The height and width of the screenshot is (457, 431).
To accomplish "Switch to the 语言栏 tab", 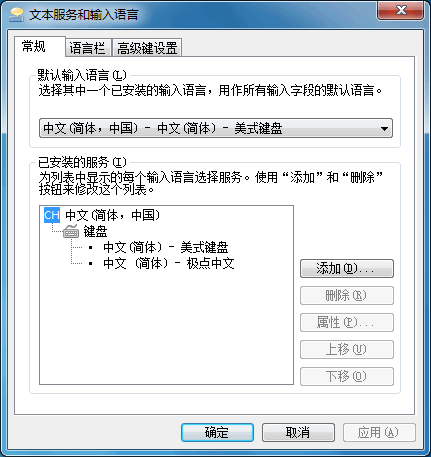I will pyautogui.click(x=87, y=48).
